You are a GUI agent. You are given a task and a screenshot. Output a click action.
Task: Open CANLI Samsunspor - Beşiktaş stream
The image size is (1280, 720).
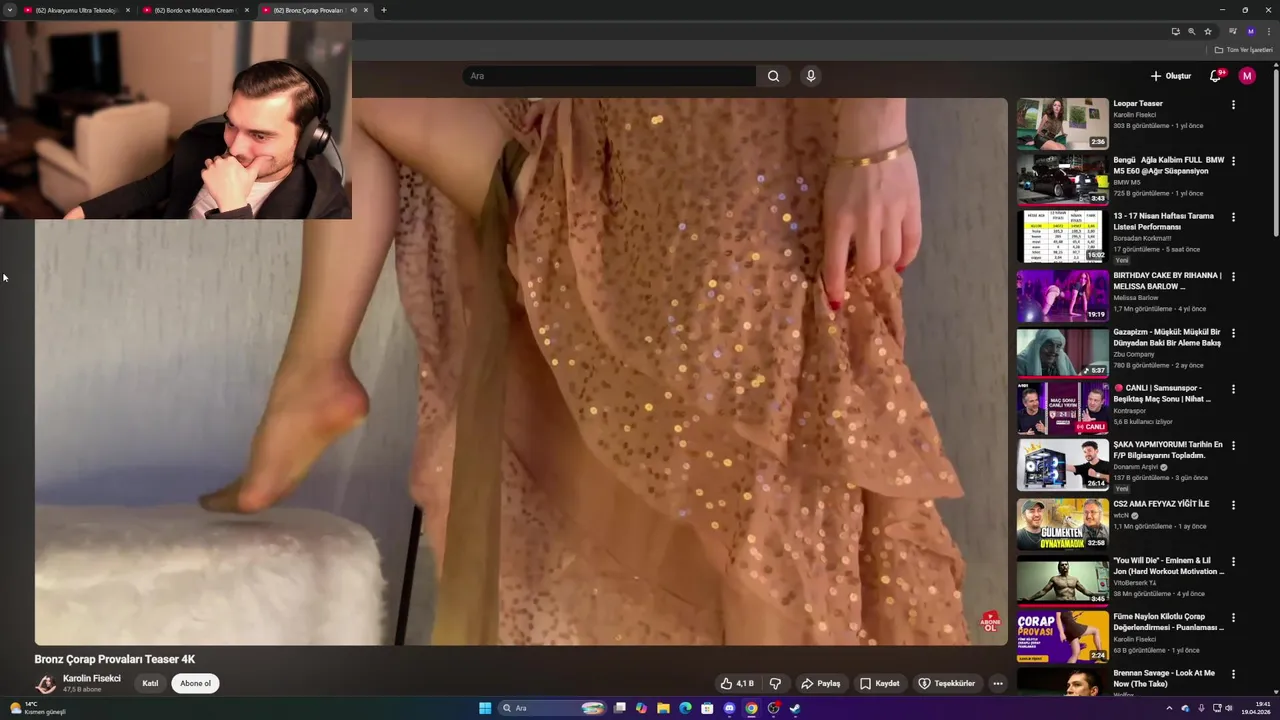point(1162,393)
